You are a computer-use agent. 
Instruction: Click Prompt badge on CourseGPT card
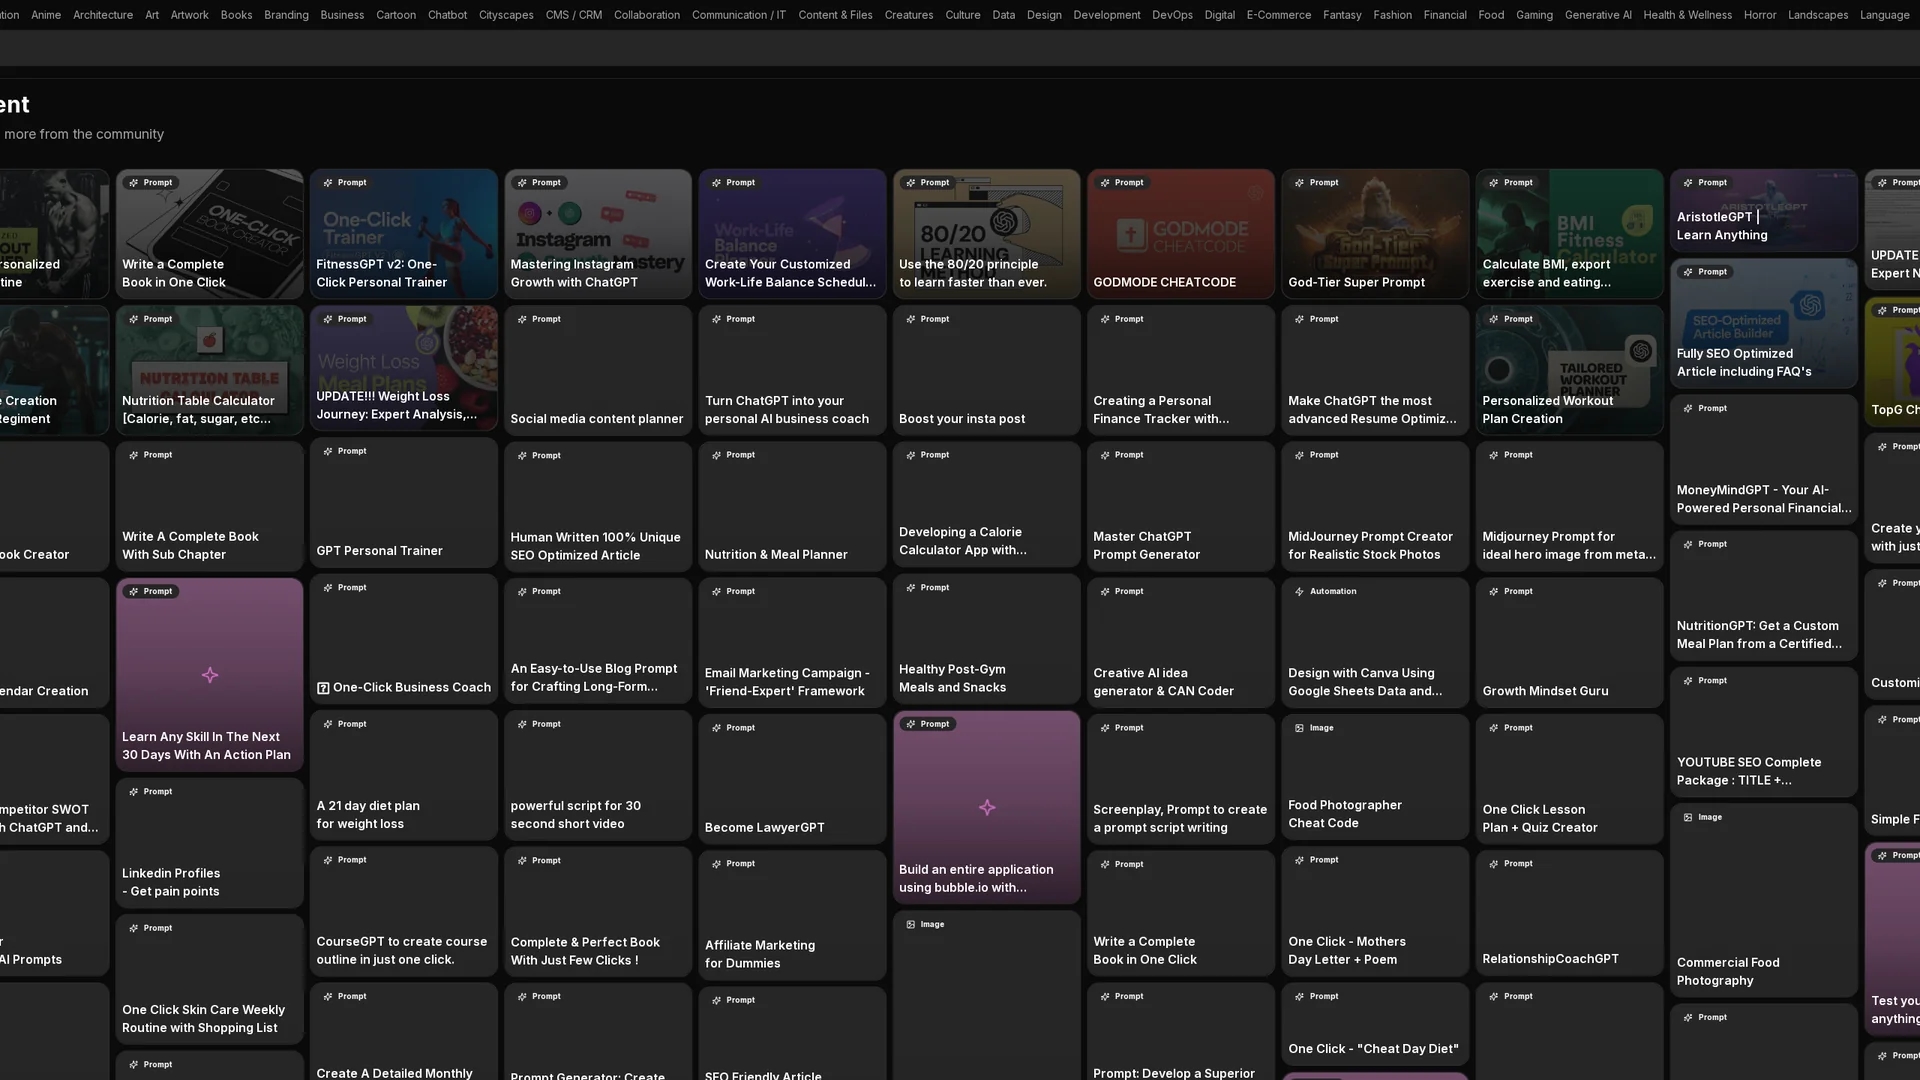344,860
